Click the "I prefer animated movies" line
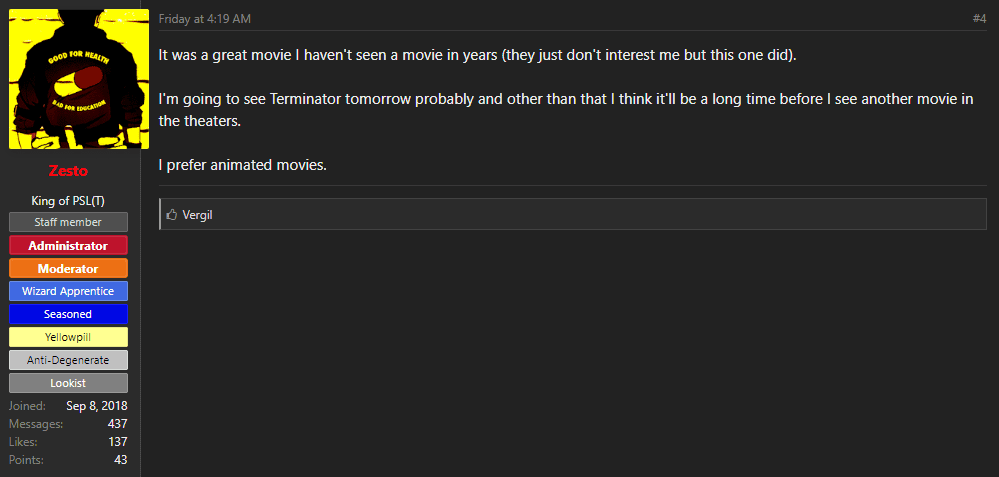Screen dimensions: 999x477 coord(243,165)
